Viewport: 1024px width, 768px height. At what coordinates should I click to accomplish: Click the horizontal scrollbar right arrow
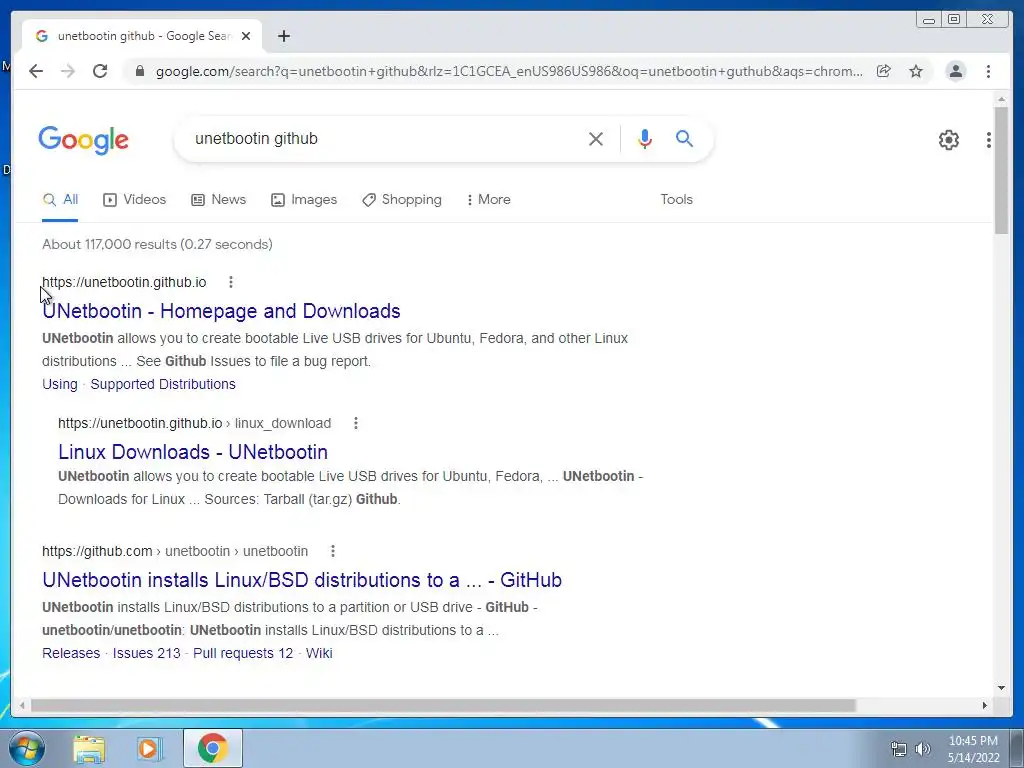point(985,705)
